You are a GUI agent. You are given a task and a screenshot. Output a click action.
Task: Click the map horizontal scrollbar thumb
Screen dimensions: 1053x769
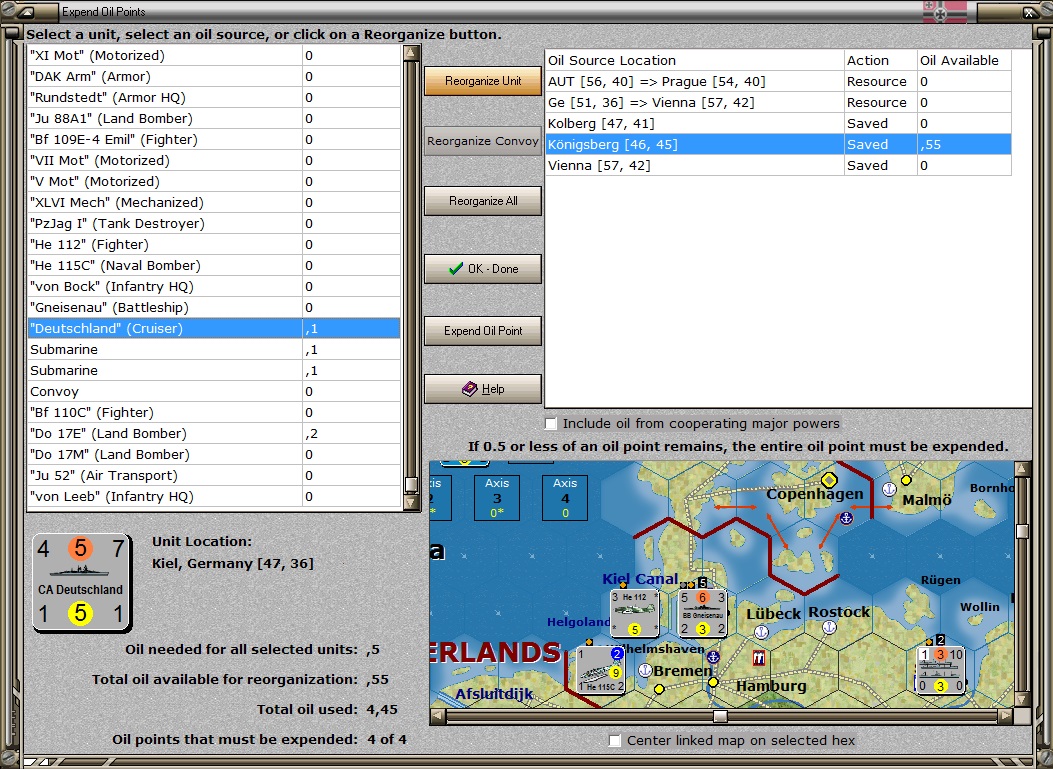[720, 716]
